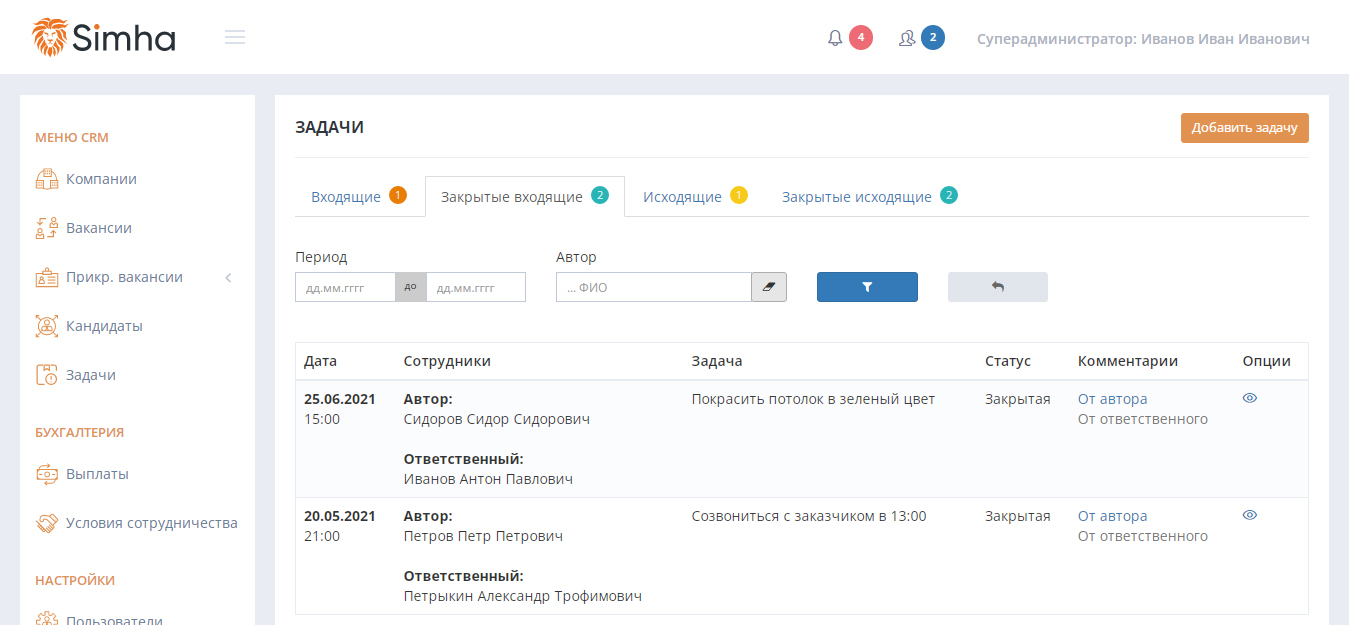
Task: Click the Автор ФИО input field
Action: (653, 288)
